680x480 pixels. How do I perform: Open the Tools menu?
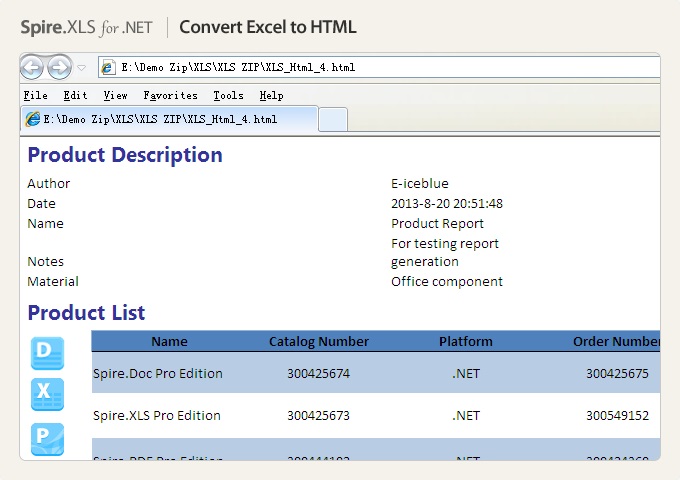pyautogui.click(x=228, y=95)
